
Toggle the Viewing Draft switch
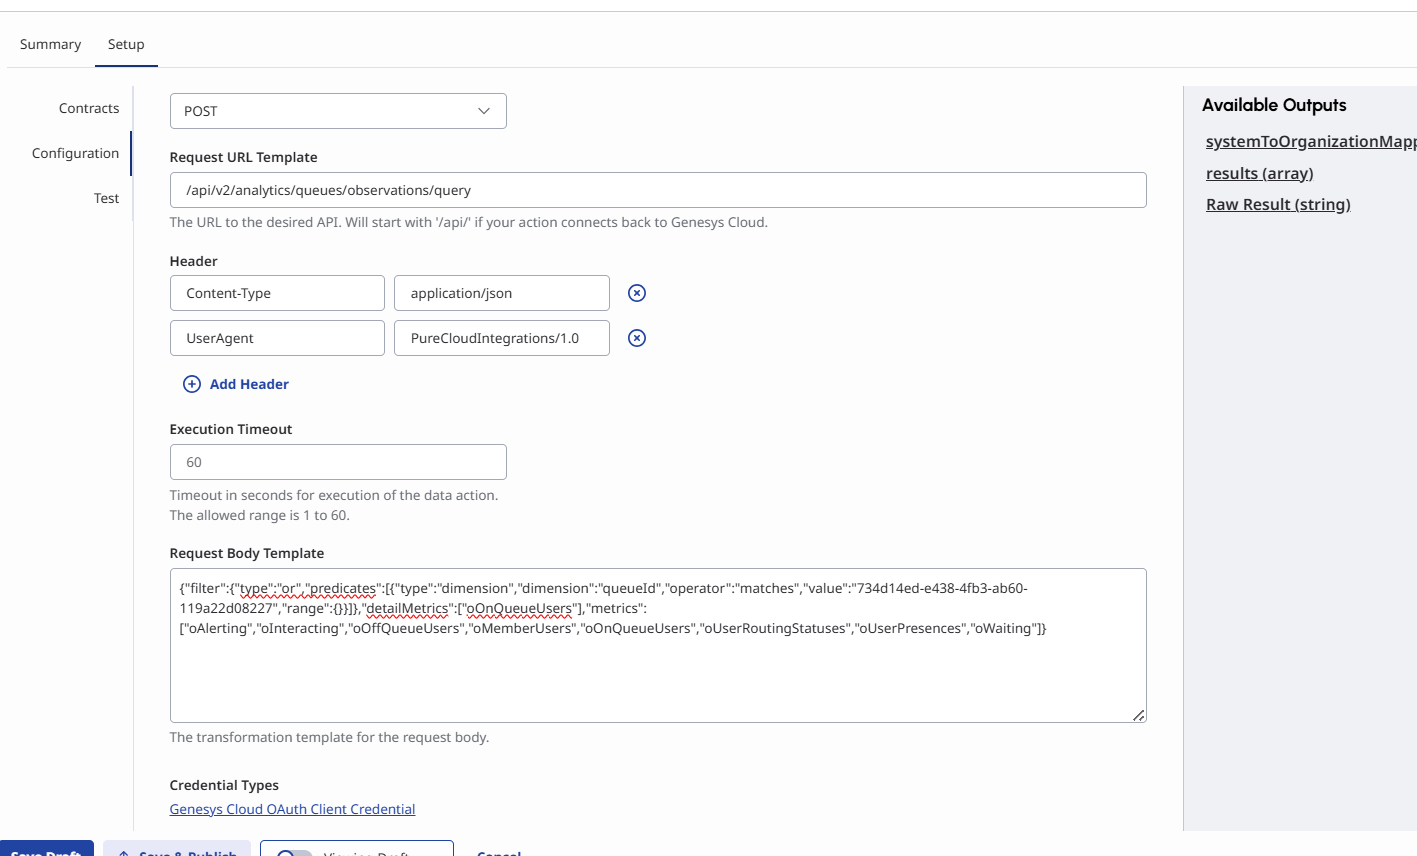click(x=295, y=852)
